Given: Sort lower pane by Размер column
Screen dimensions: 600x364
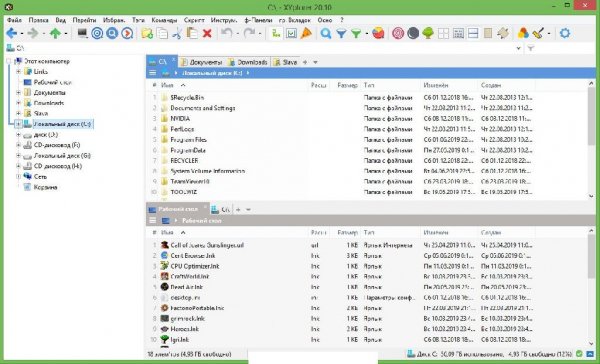Looking at the screenshot, I should click(346, 233).
